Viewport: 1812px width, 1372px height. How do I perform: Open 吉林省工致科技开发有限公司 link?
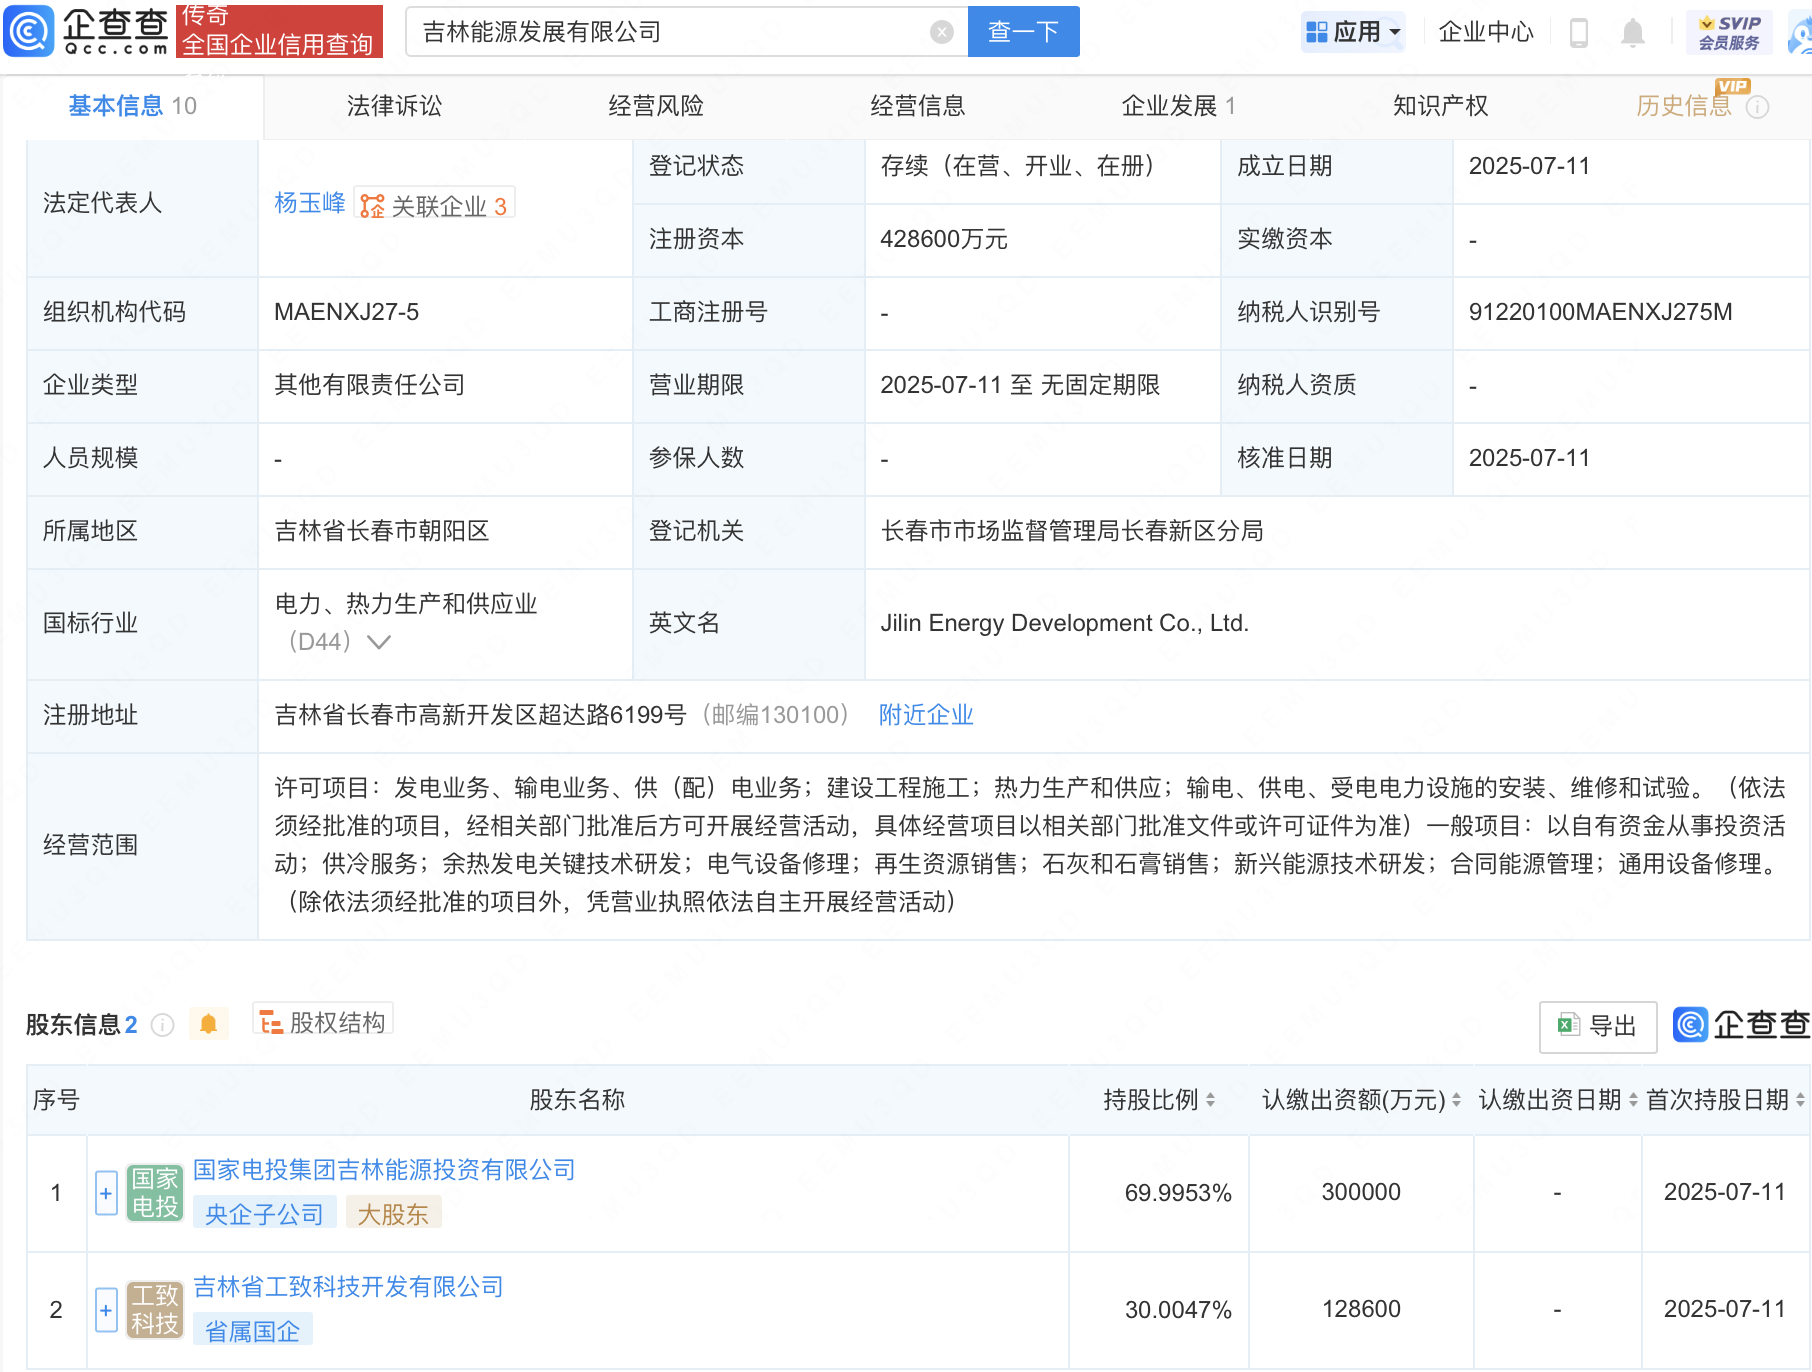(x=348, y=1287)
